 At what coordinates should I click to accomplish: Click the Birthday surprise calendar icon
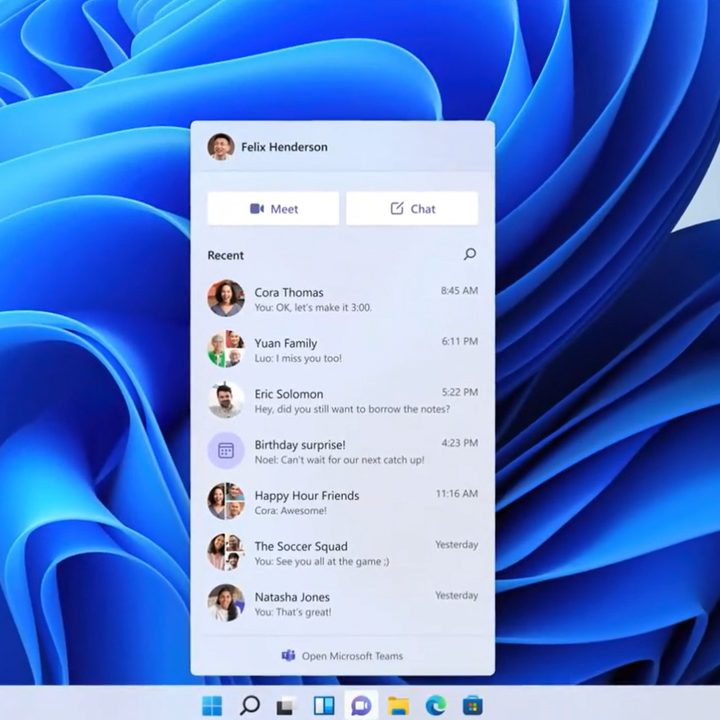(225, 450)
